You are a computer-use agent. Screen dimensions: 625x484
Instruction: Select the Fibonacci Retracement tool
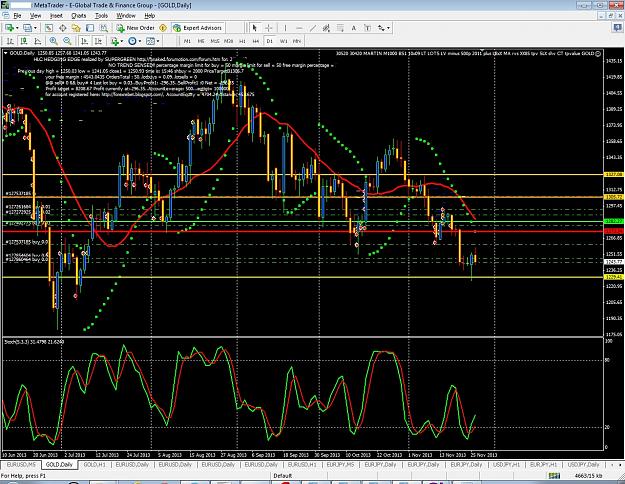pos(340,28)
